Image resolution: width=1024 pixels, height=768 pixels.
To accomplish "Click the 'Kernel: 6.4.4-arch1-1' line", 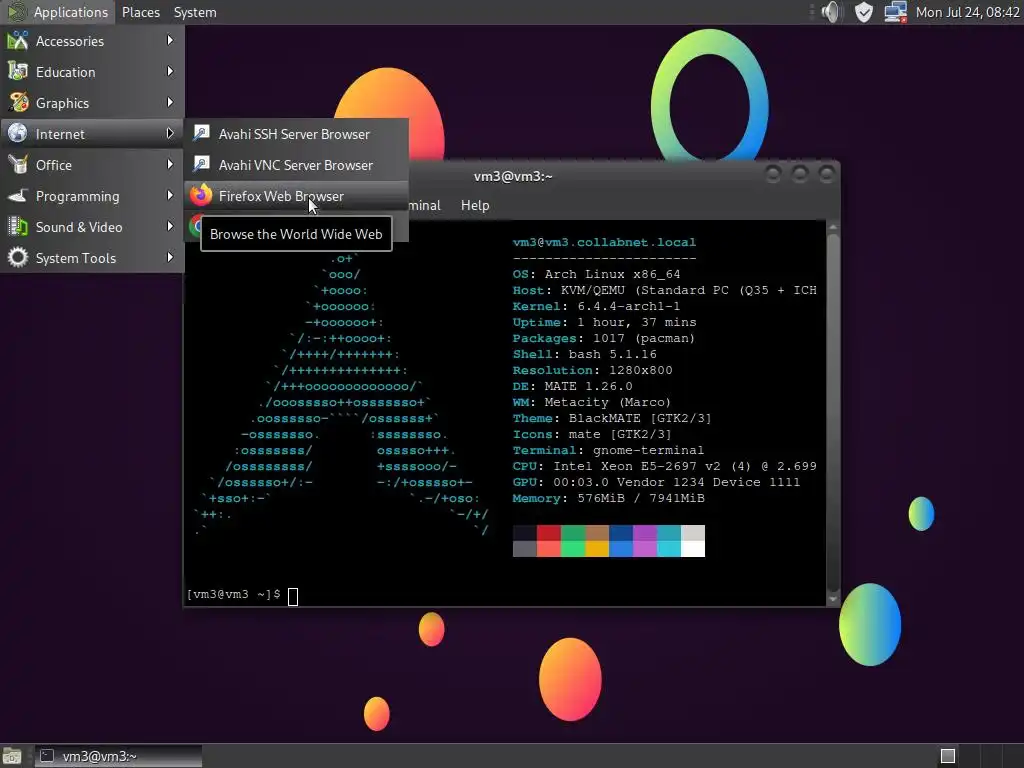I will 596,306.
